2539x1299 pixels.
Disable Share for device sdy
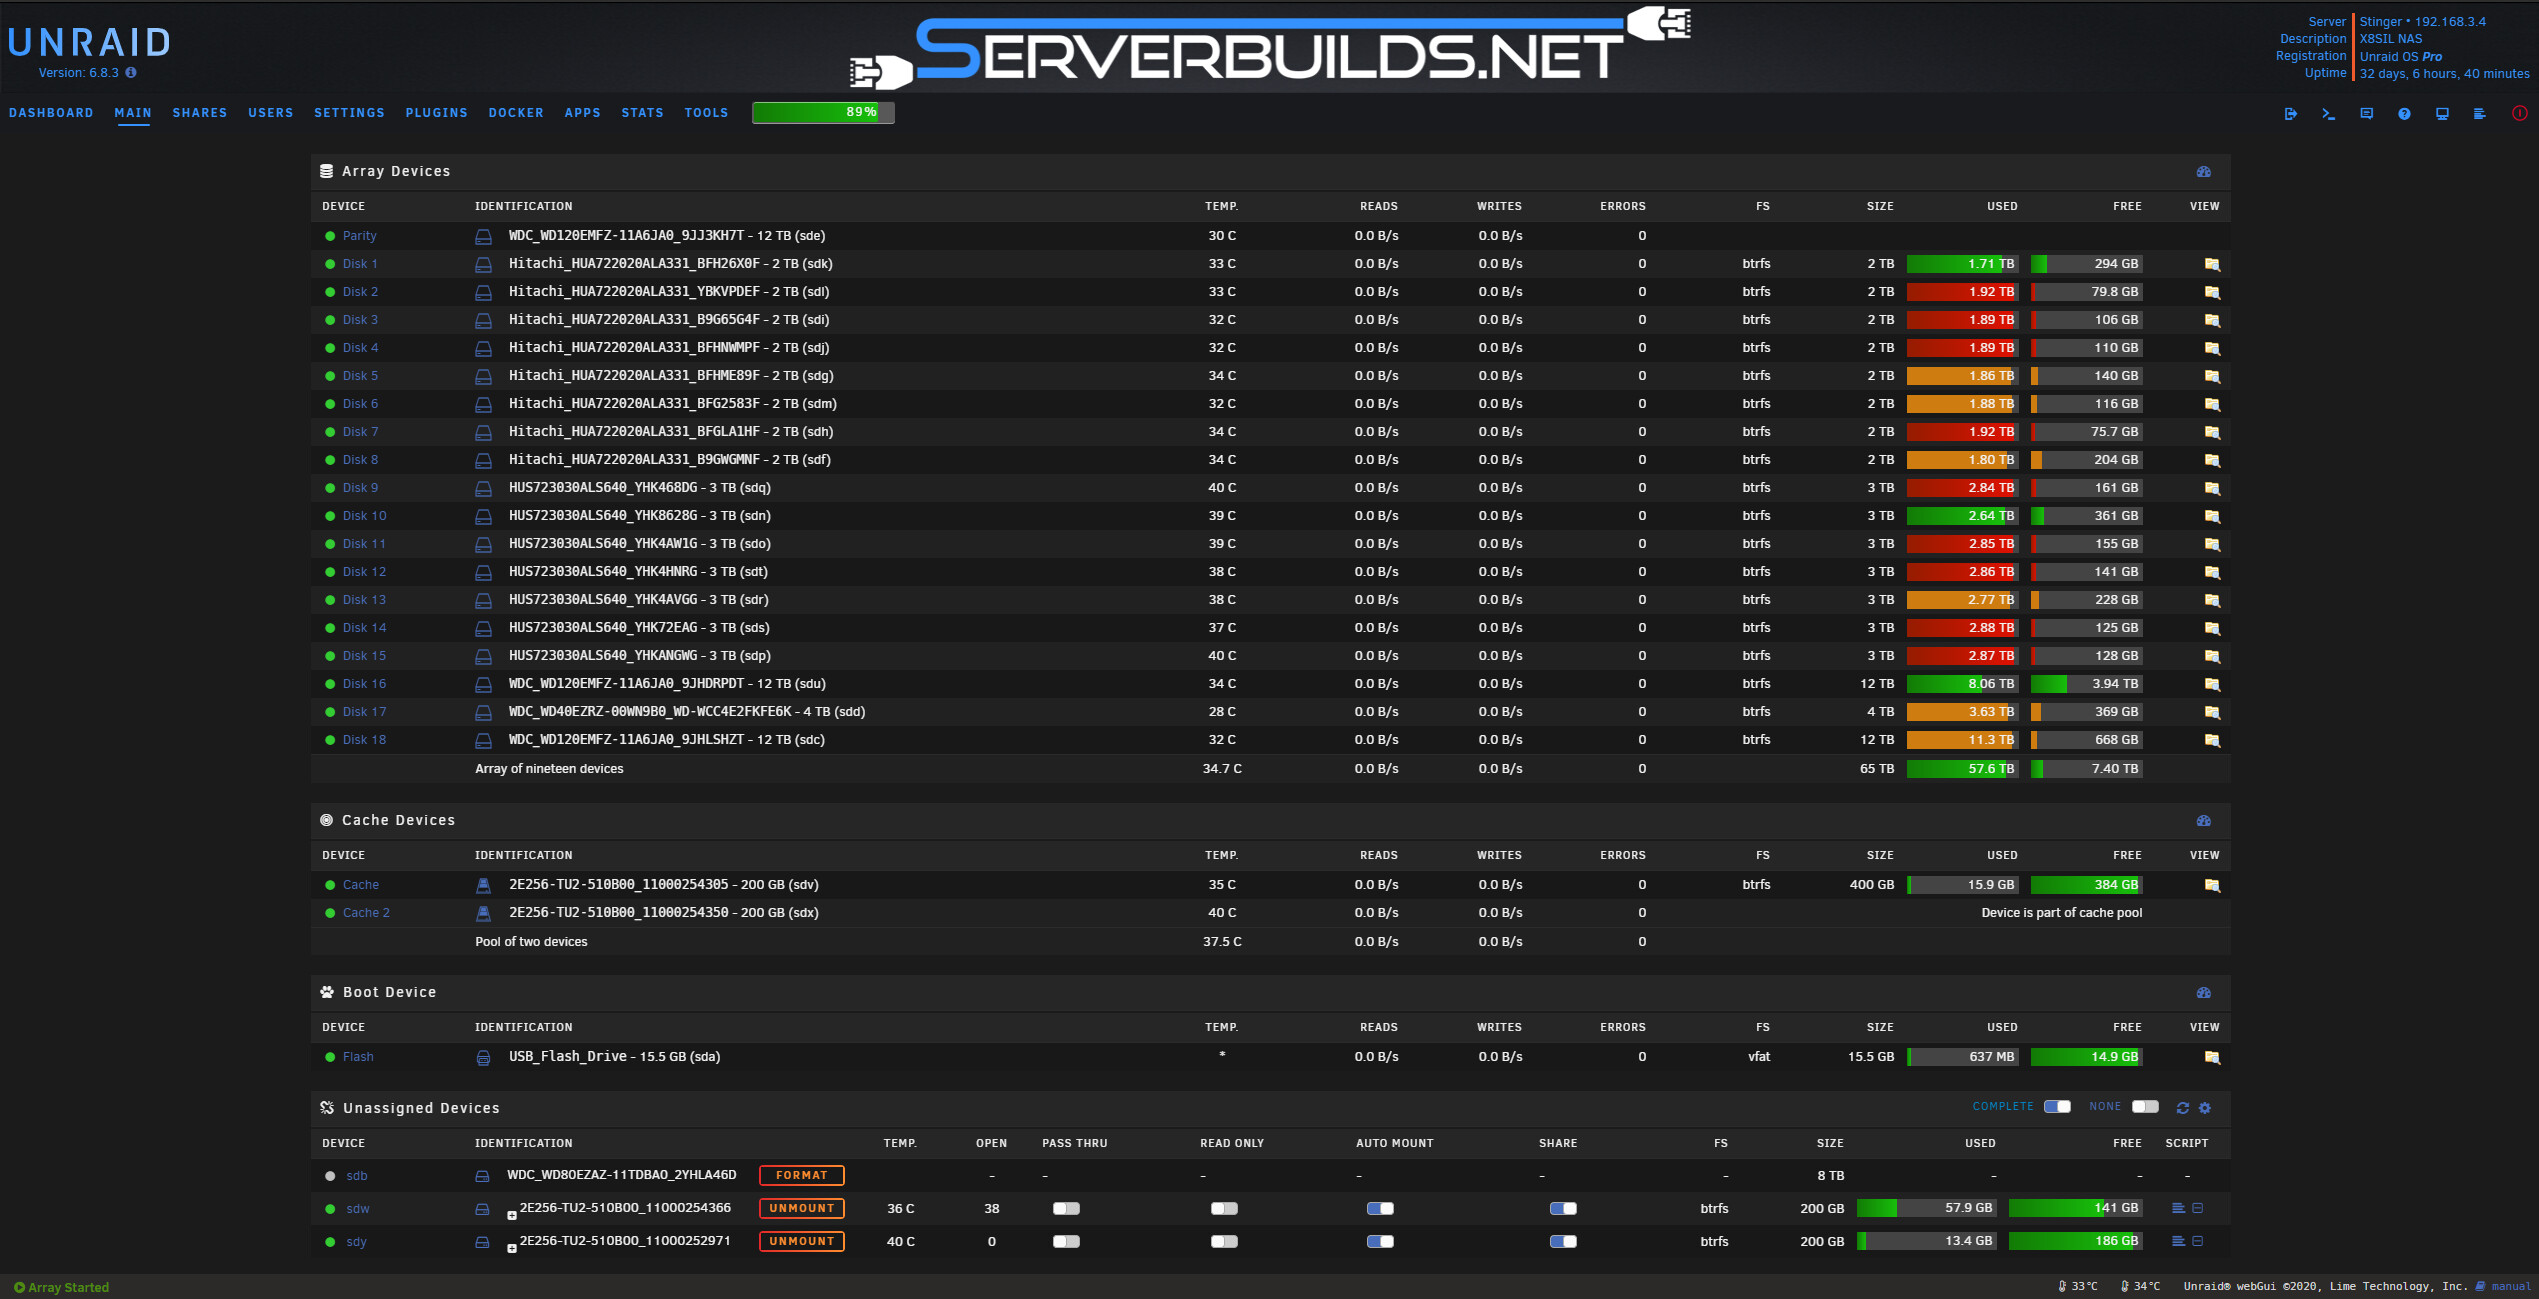click(1563, 1242)
